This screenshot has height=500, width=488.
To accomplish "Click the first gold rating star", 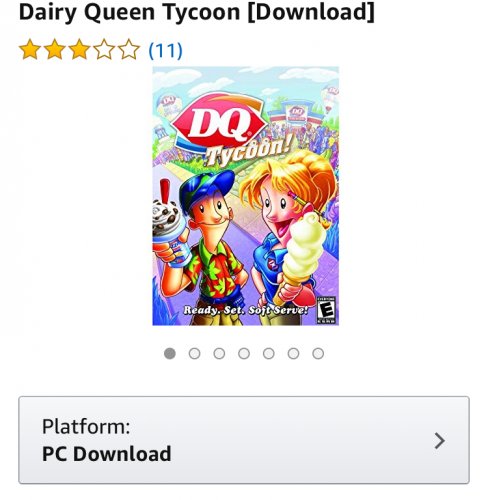I will coord(30,50).
